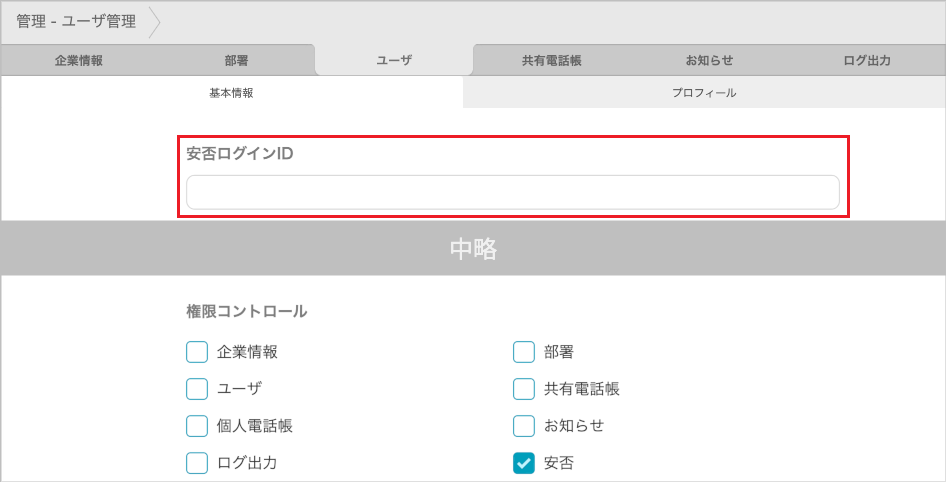The height and width of the screenshot is (482, 946).
Task: Enable the ログ出力 permission checkbox
Action: click(197, 463)
